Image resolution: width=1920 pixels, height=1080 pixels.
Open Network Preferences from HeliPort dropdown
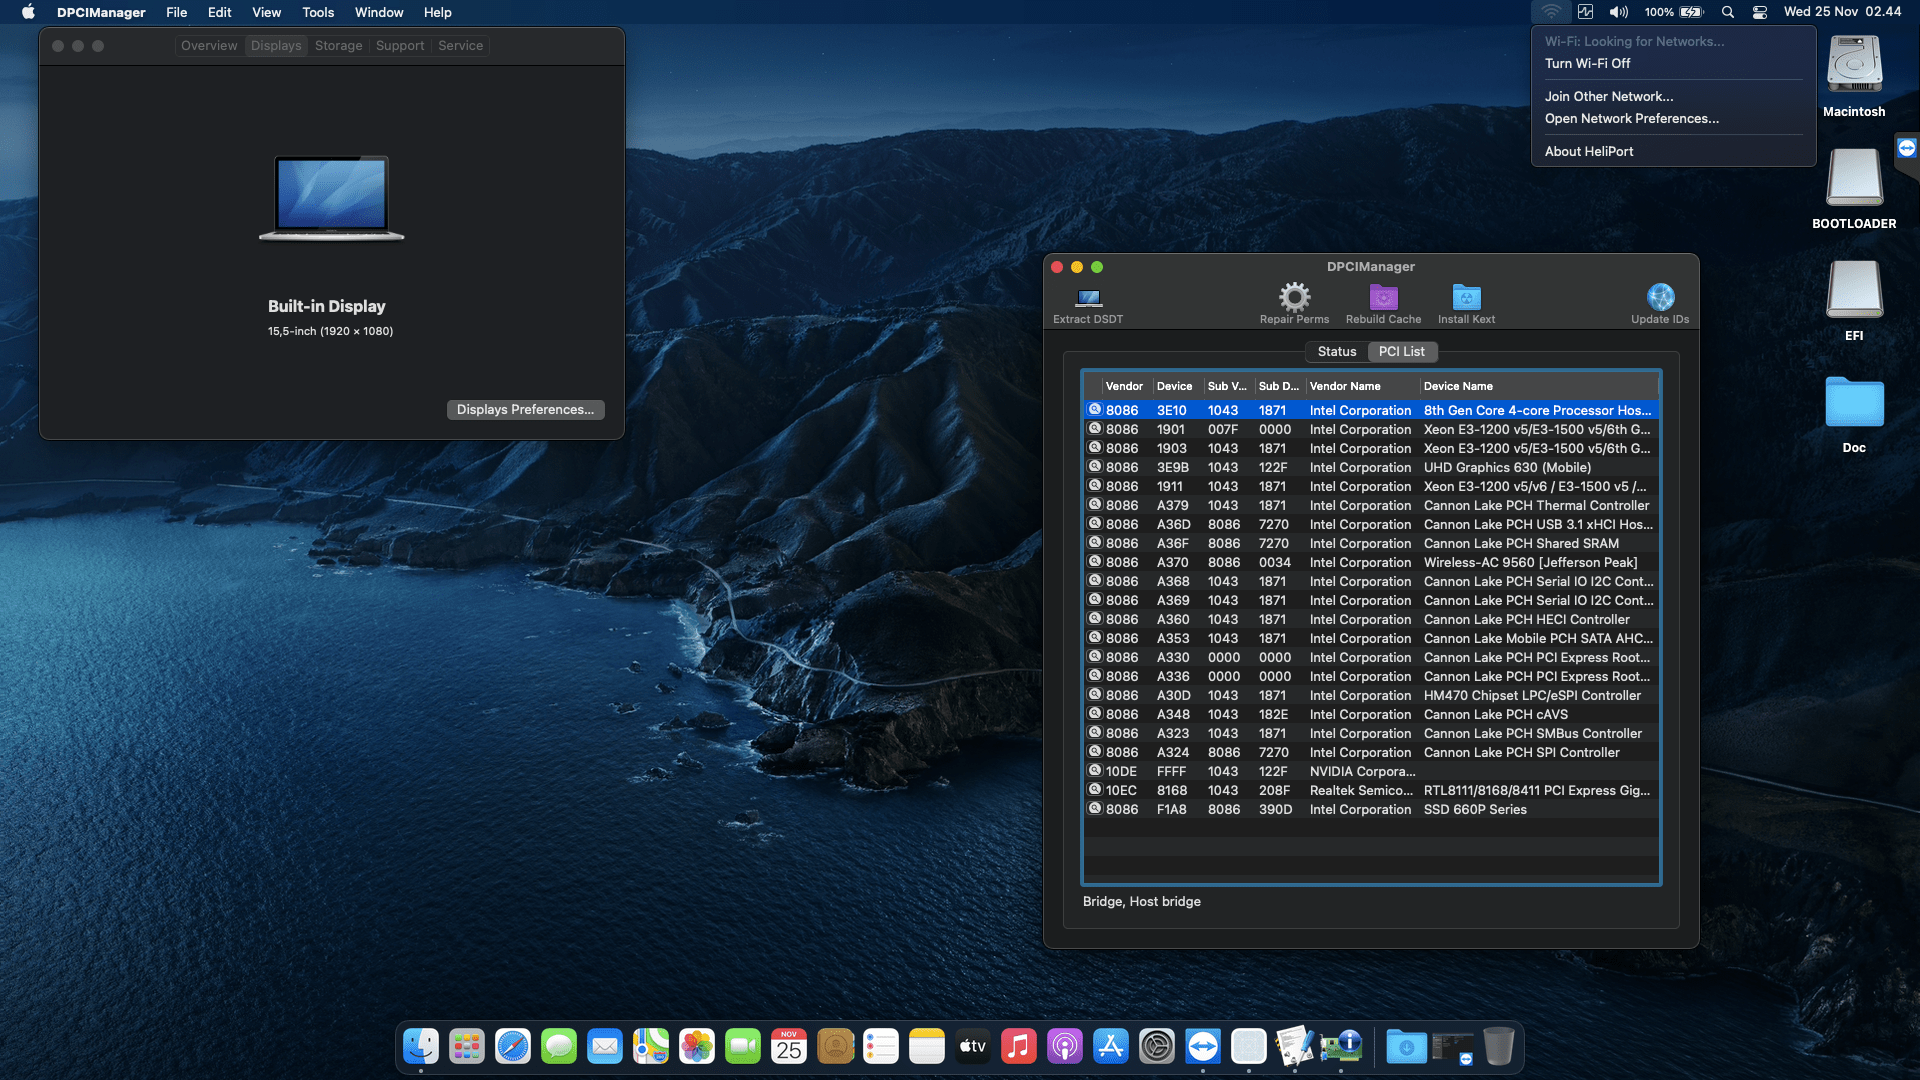(1632, 118)
